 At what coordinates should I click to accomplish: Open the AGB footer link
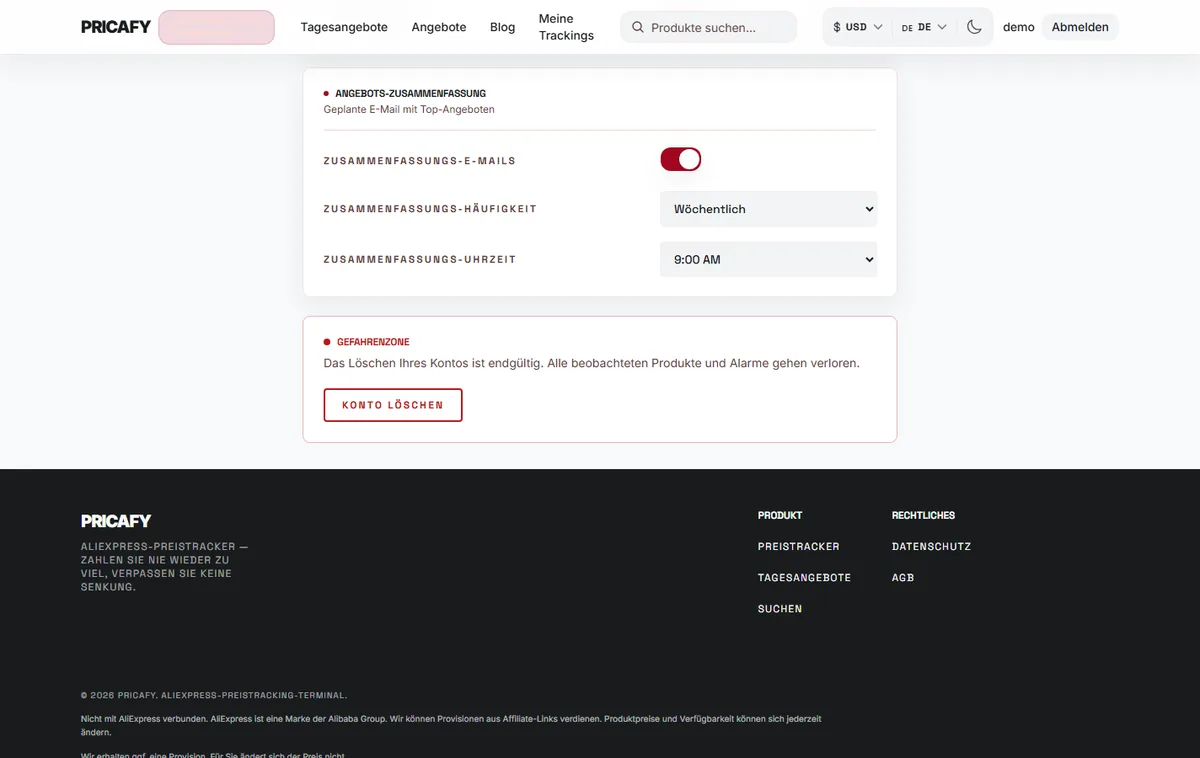[x=903, y=577]
